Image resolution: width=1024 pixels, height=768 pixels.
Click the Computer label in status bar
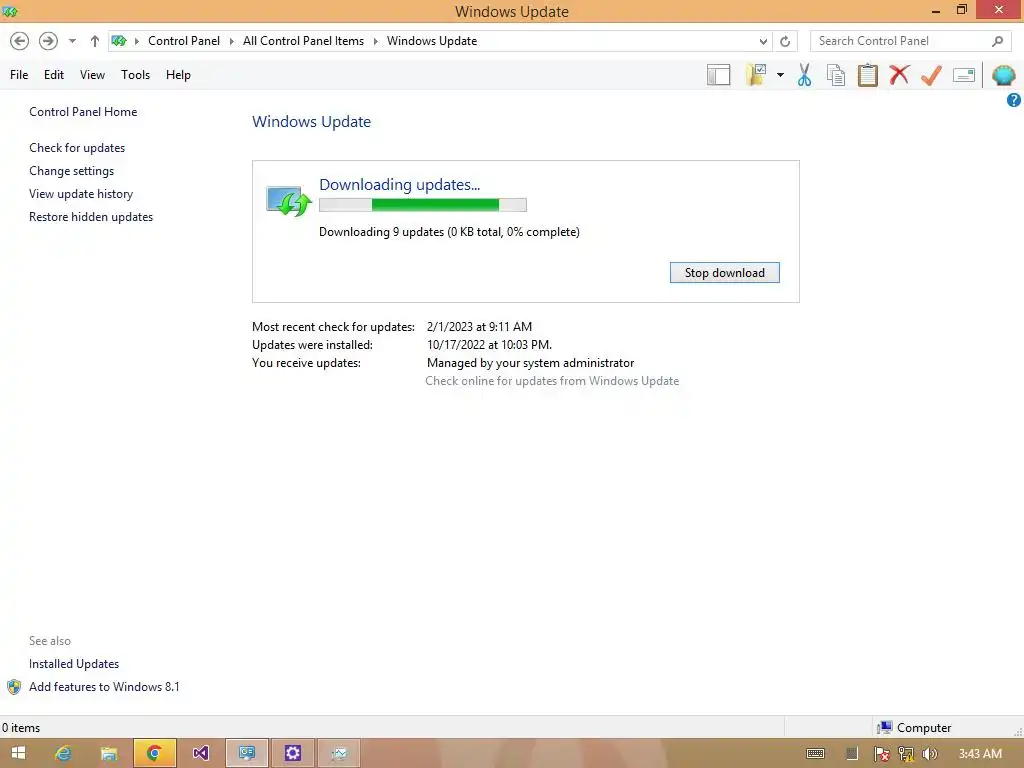coord(923,728)
